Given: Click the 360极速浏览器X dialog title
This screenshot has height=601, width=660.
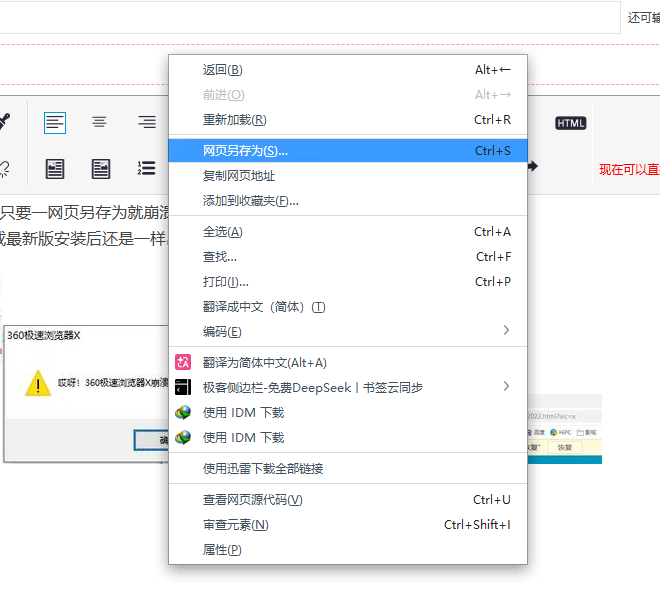Looking at the screenshot, I should (x=44, y=335).
